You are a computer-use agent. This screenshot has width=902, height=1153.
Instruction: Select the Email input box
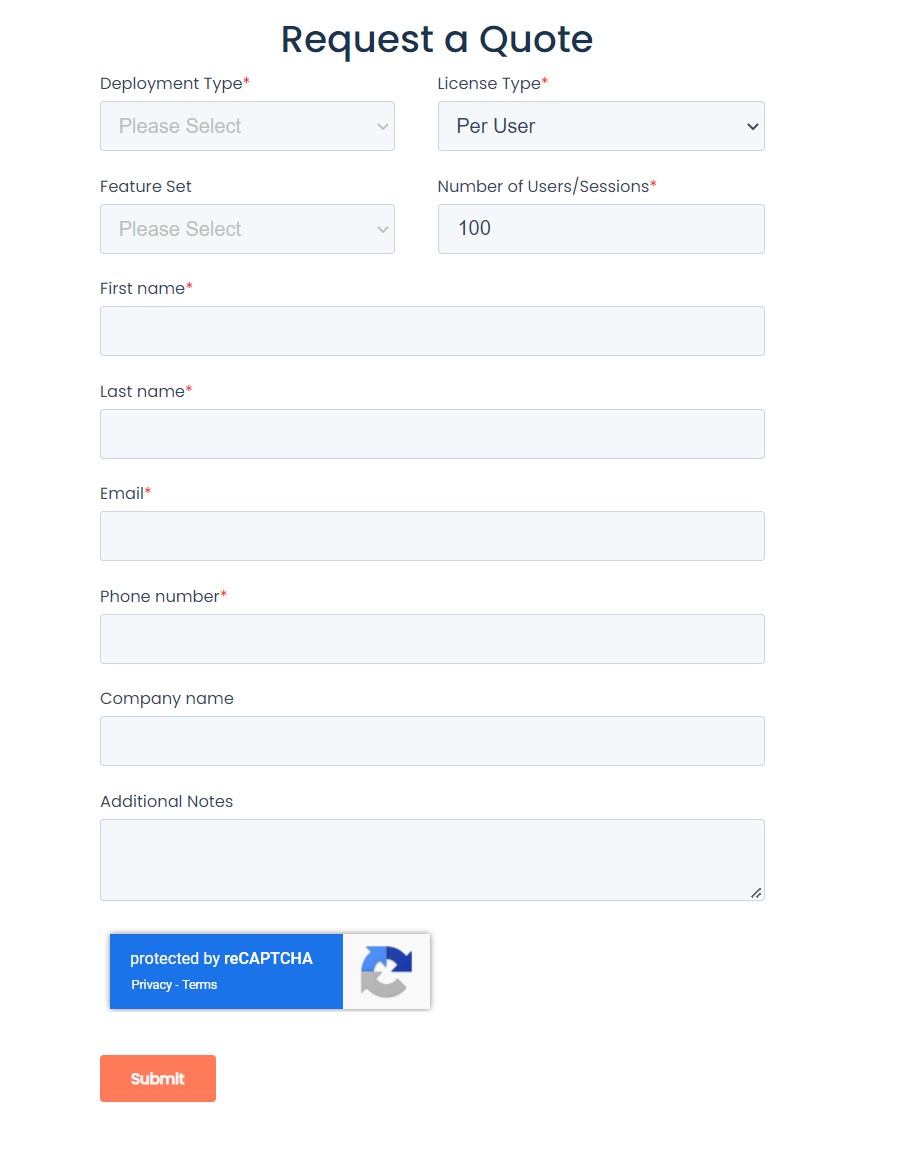pos(432,536)
